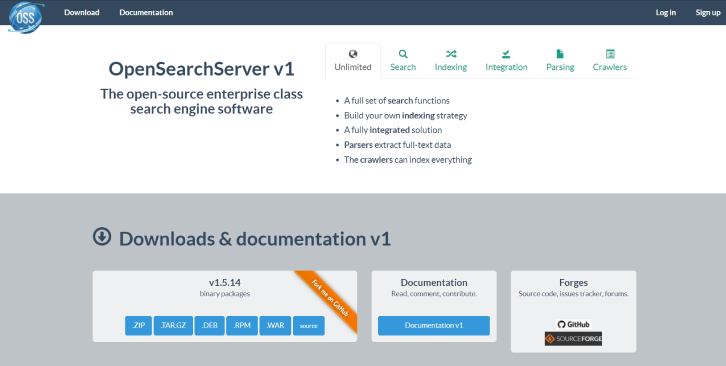
Task: Click the Search tab magnifier icon
Action: [403, 54]
